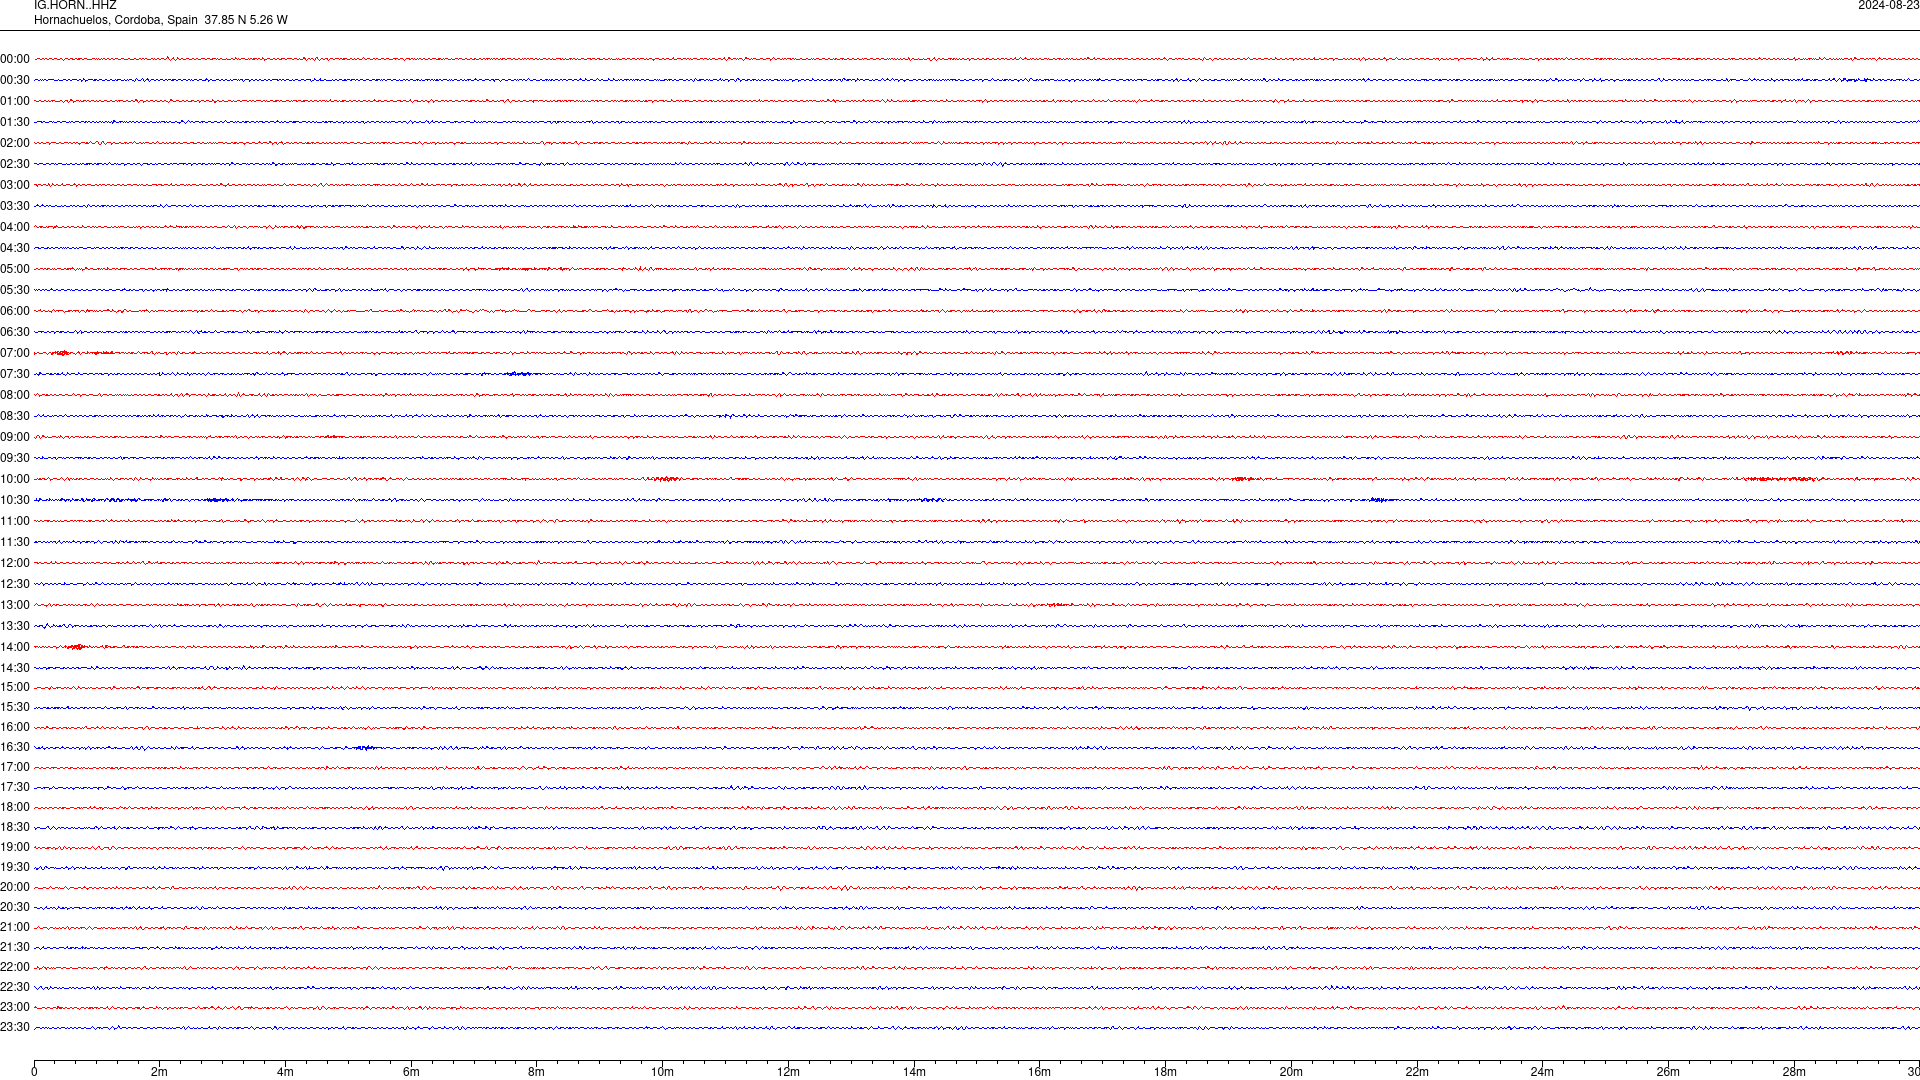Select the 23:30 trace time label

pyautogui.click(x=15, y=1027)
